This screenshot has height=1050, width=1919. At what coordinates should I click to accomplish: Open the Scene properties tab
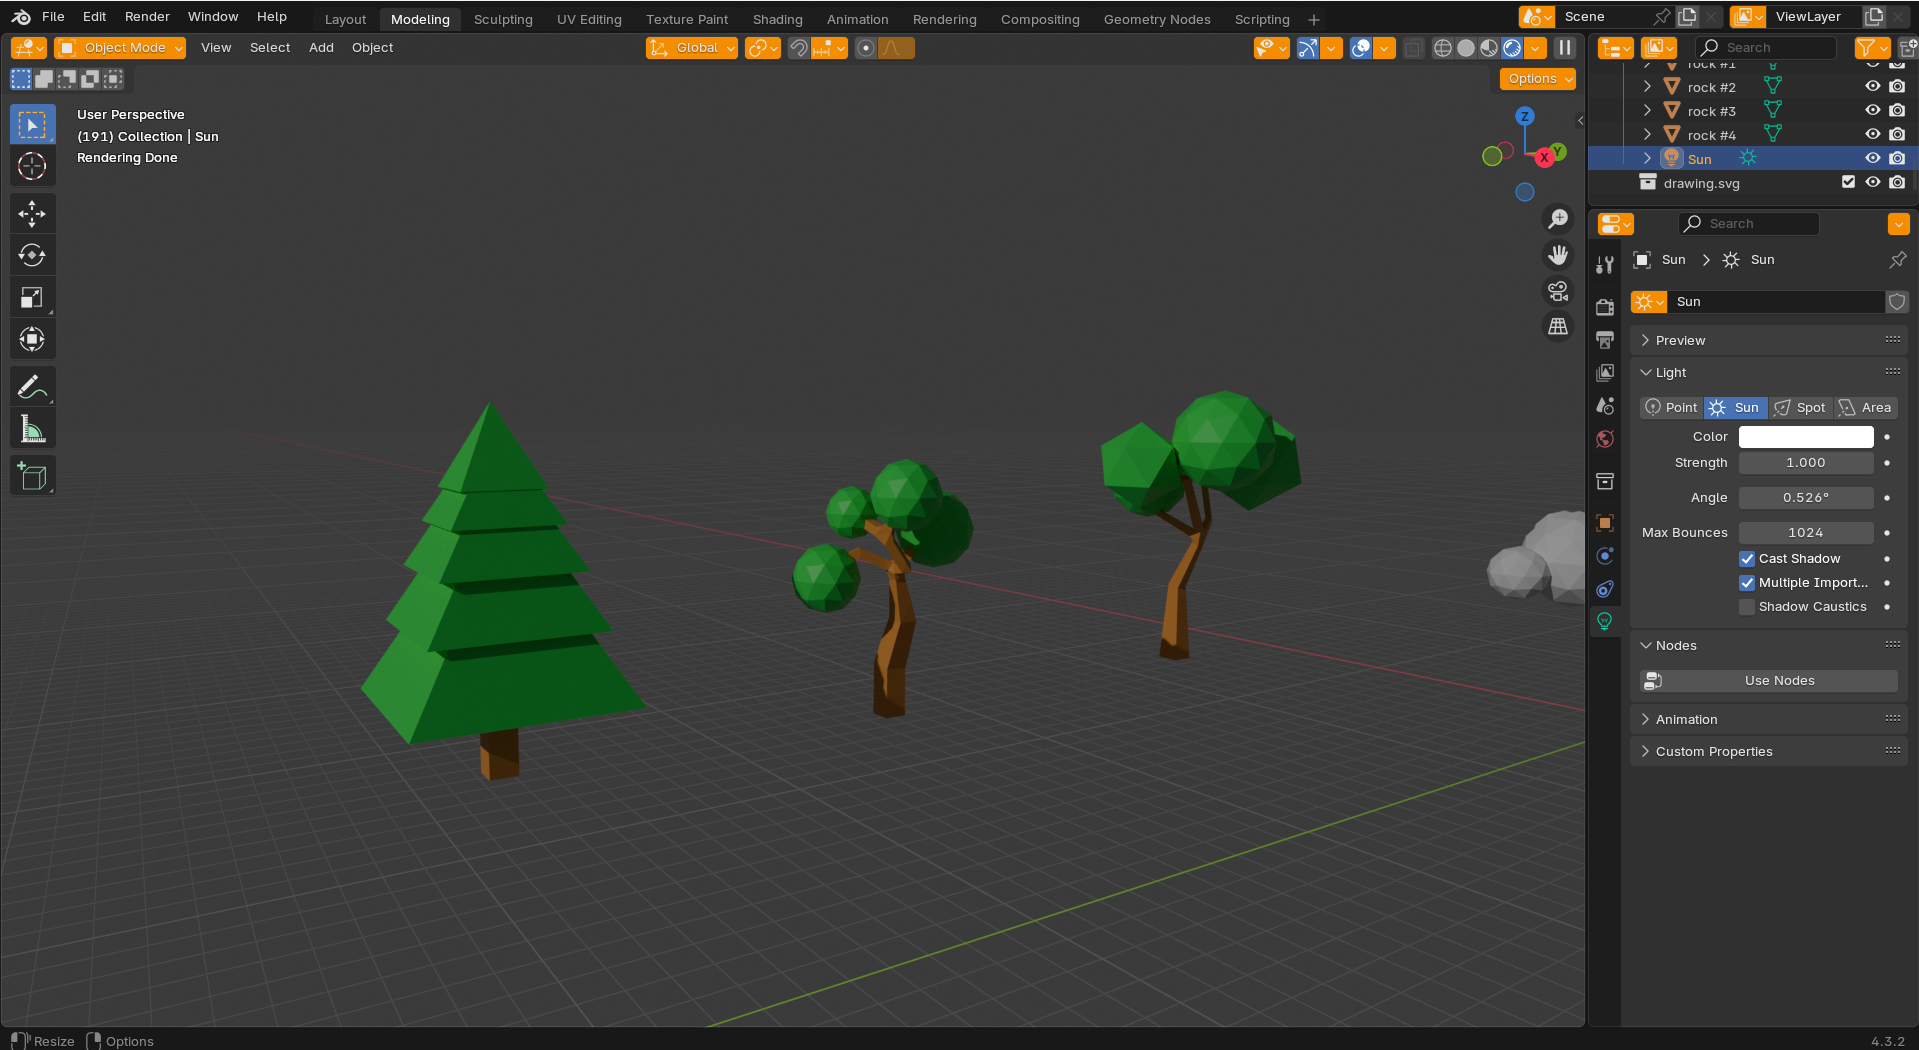pos(1605,406)
